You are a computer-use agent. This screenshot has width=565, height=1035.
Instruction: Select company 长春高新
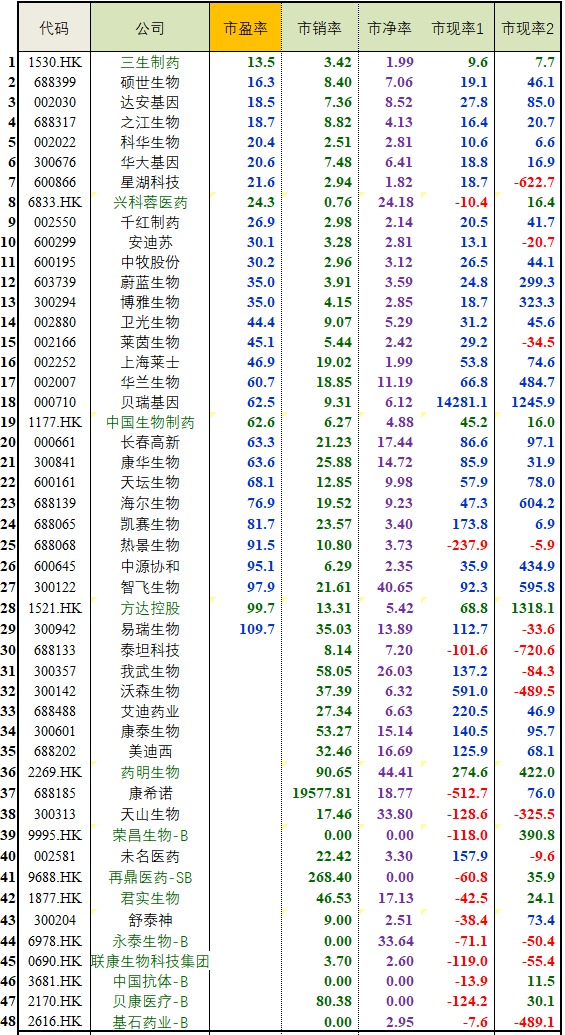coord(150,442)
